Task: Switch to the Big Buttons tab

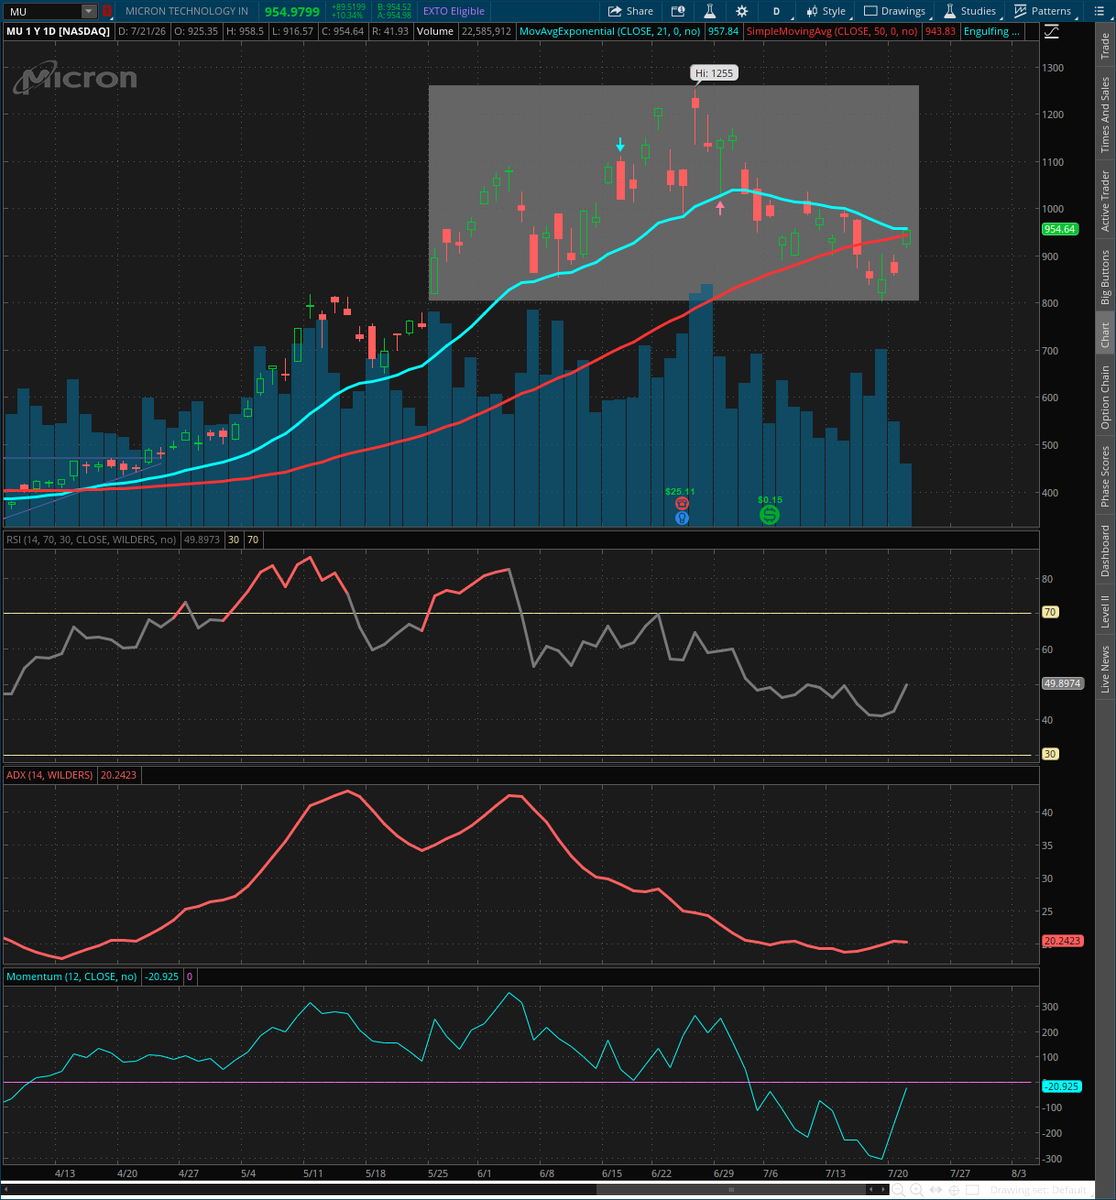Action: point(1105,277)
